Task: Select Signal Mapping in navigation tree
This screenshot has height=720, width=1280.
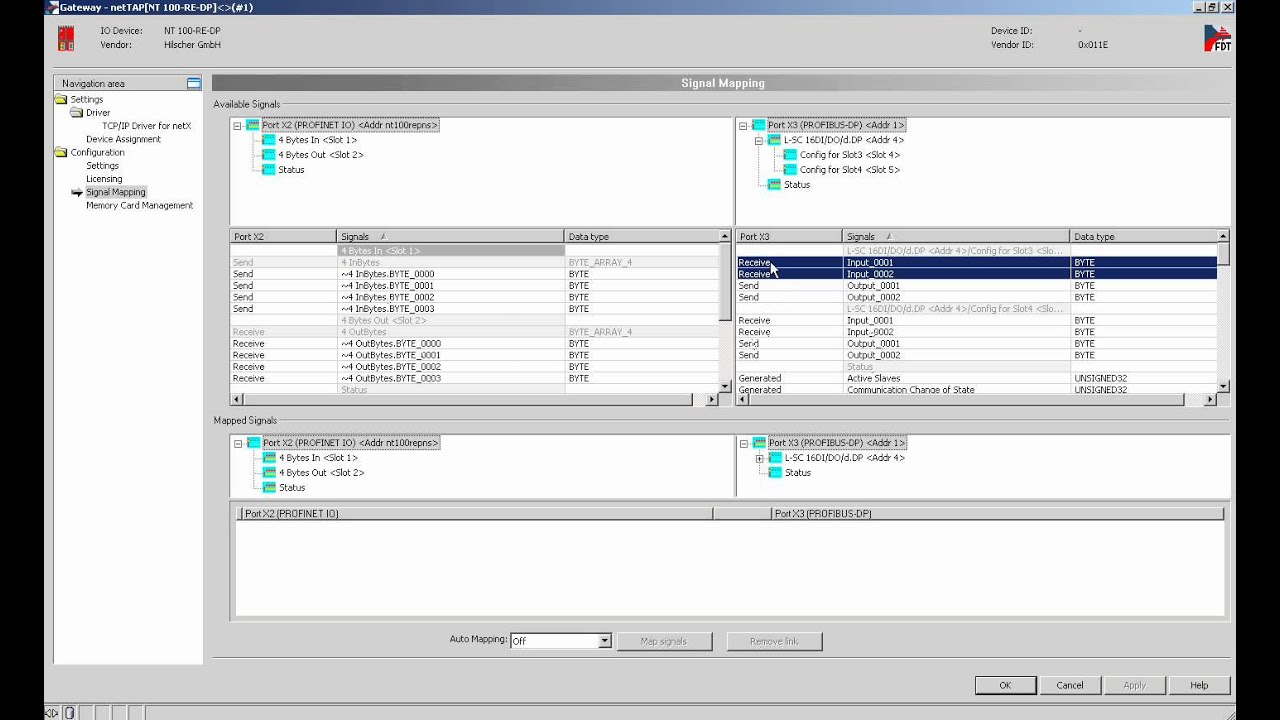Action: pos(116,192)
